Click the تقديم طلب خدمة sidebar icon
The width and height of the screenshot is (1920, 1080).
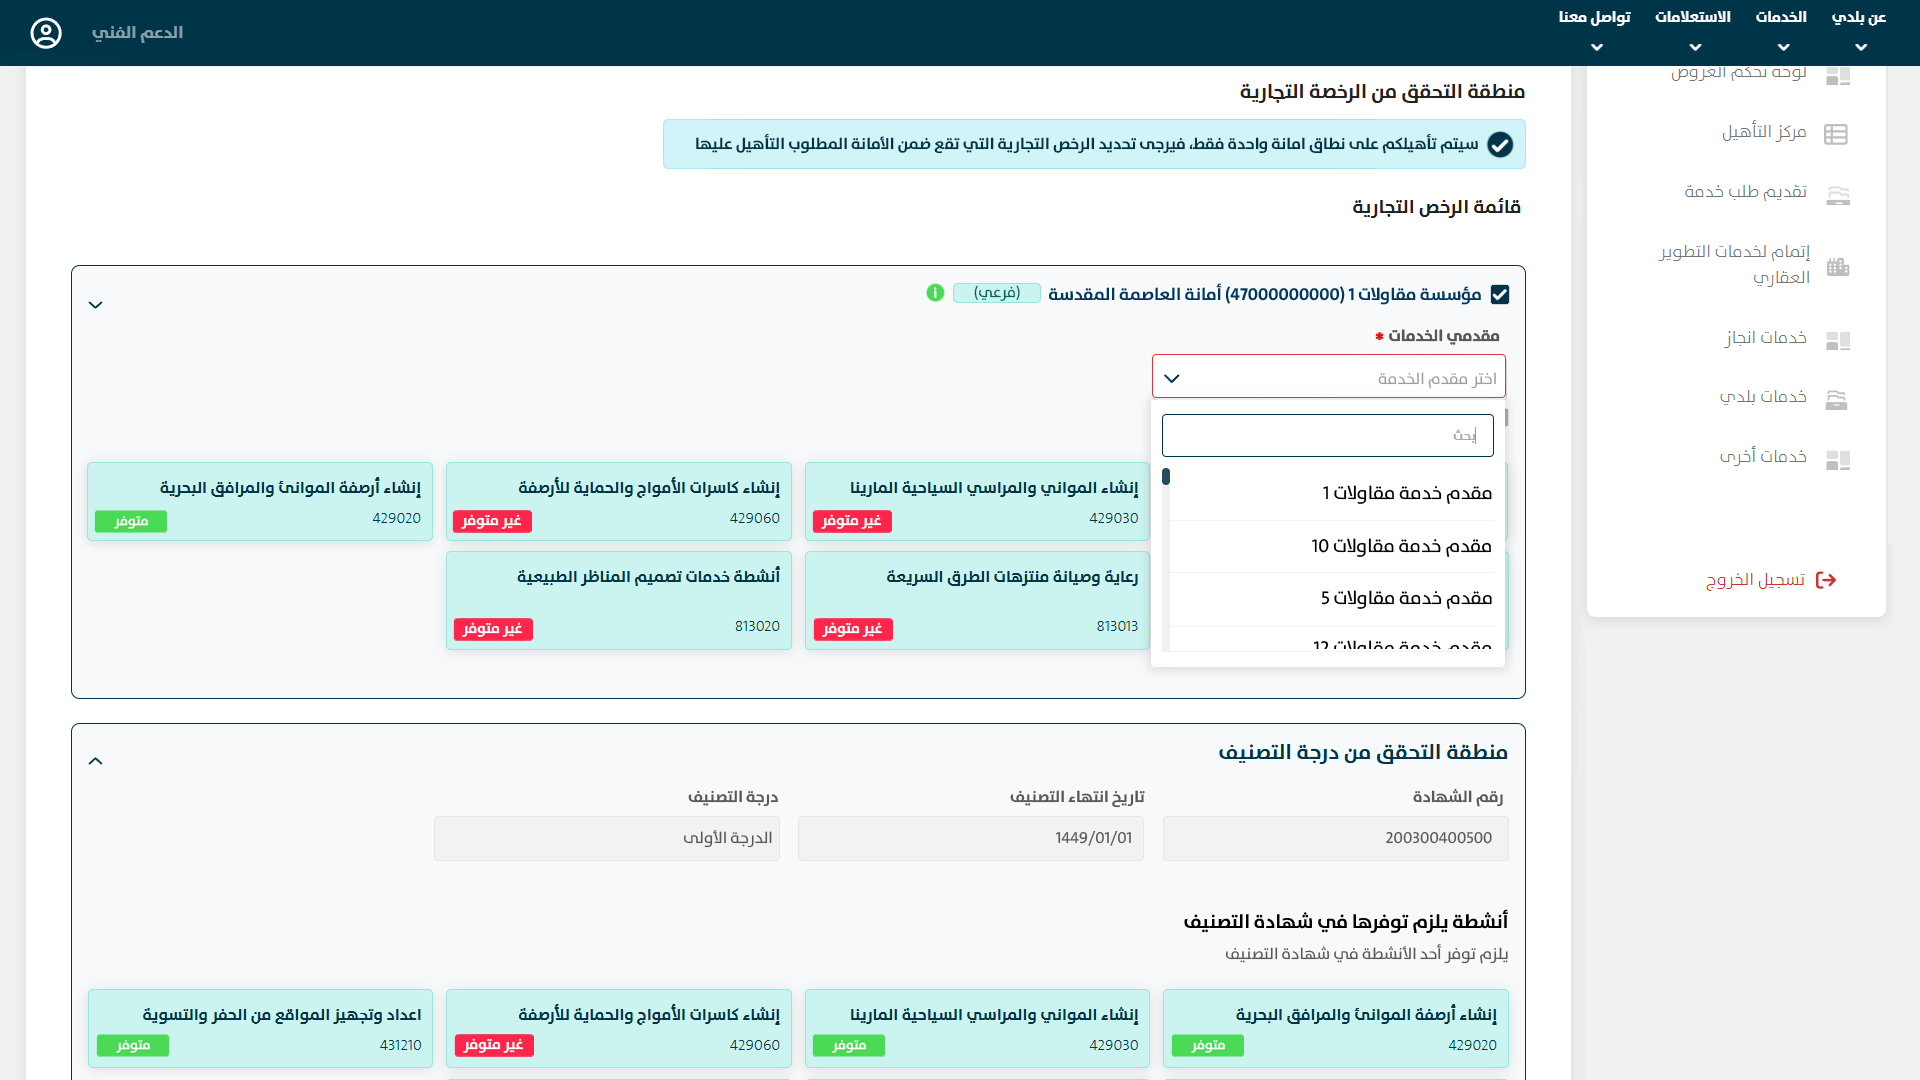coord(1836,194)
